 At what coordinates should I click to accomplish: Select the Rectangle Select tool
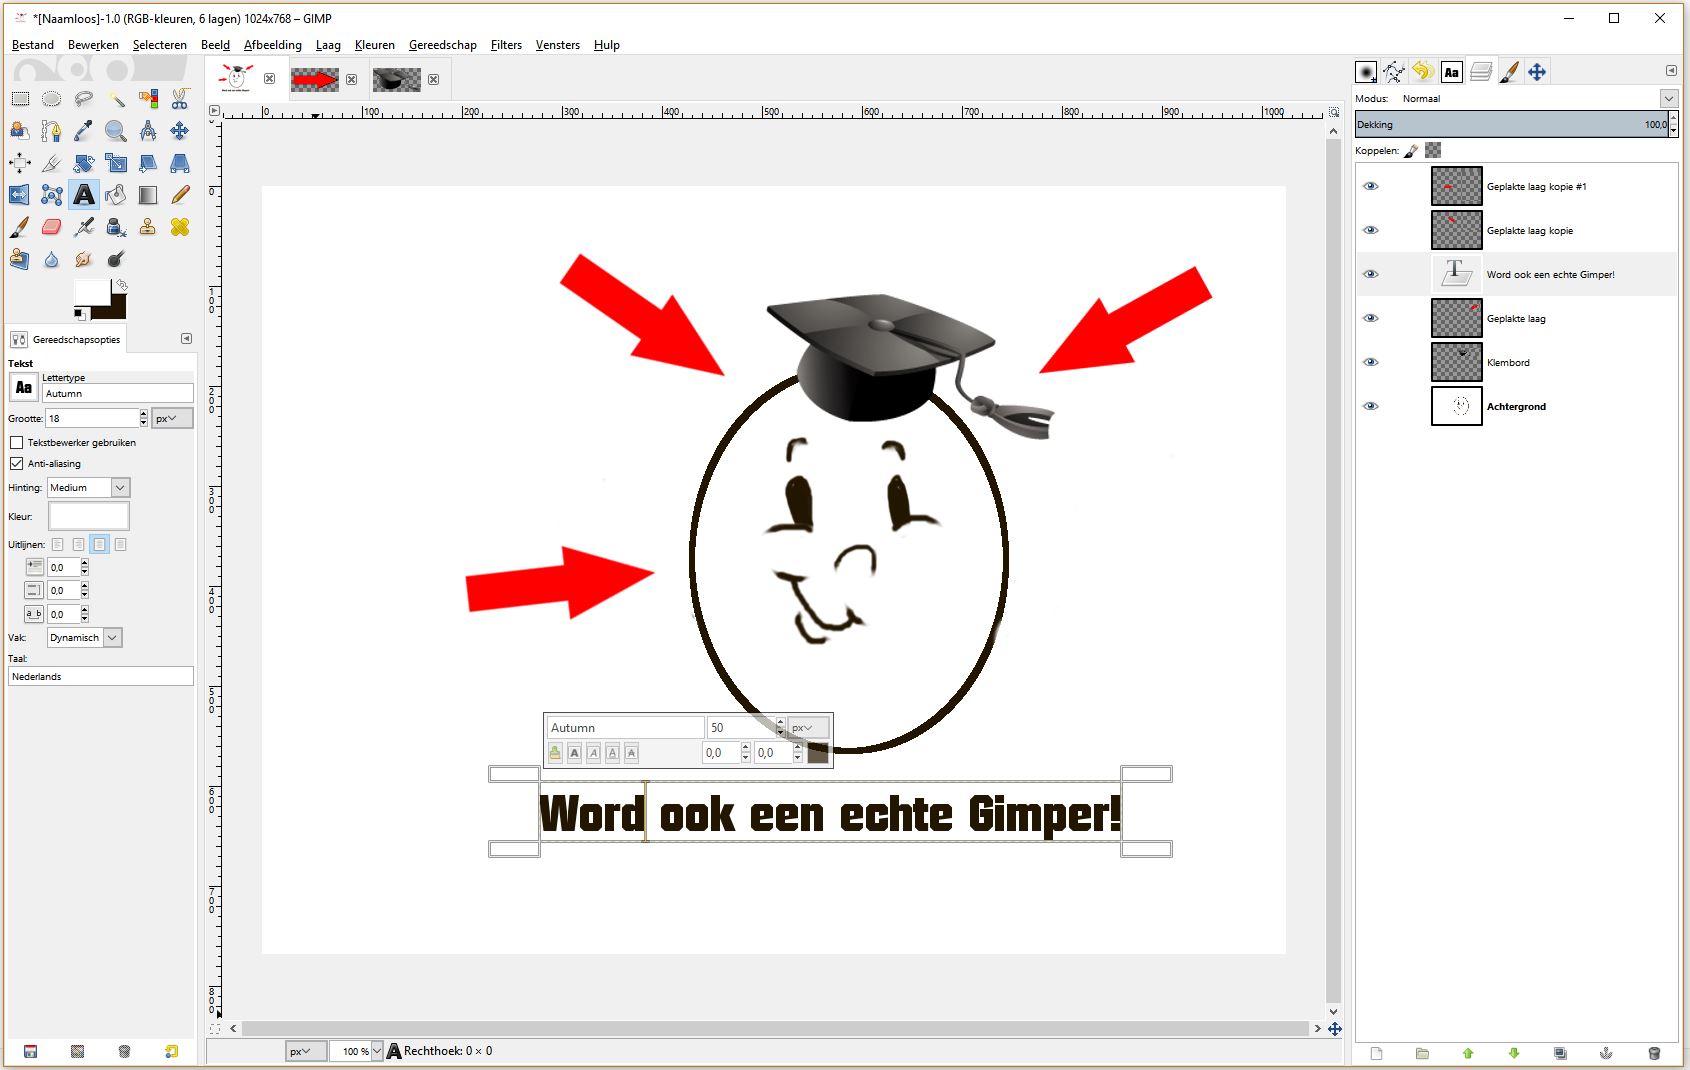[20, 99]
